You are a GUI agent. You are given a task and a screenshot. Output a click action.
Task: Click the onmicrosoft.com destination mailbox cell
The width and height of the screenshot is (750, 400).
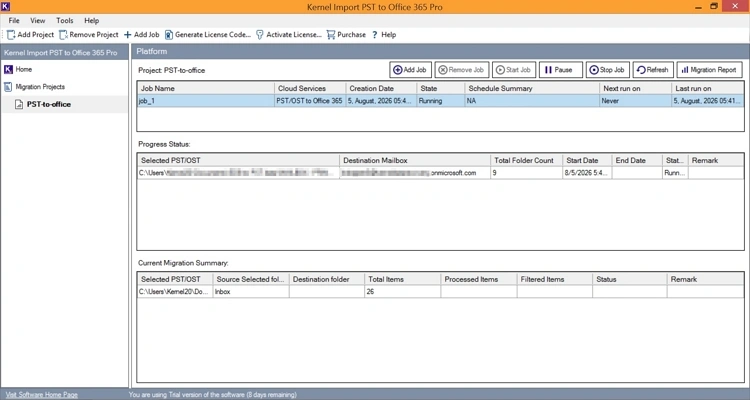pos(415,173)
